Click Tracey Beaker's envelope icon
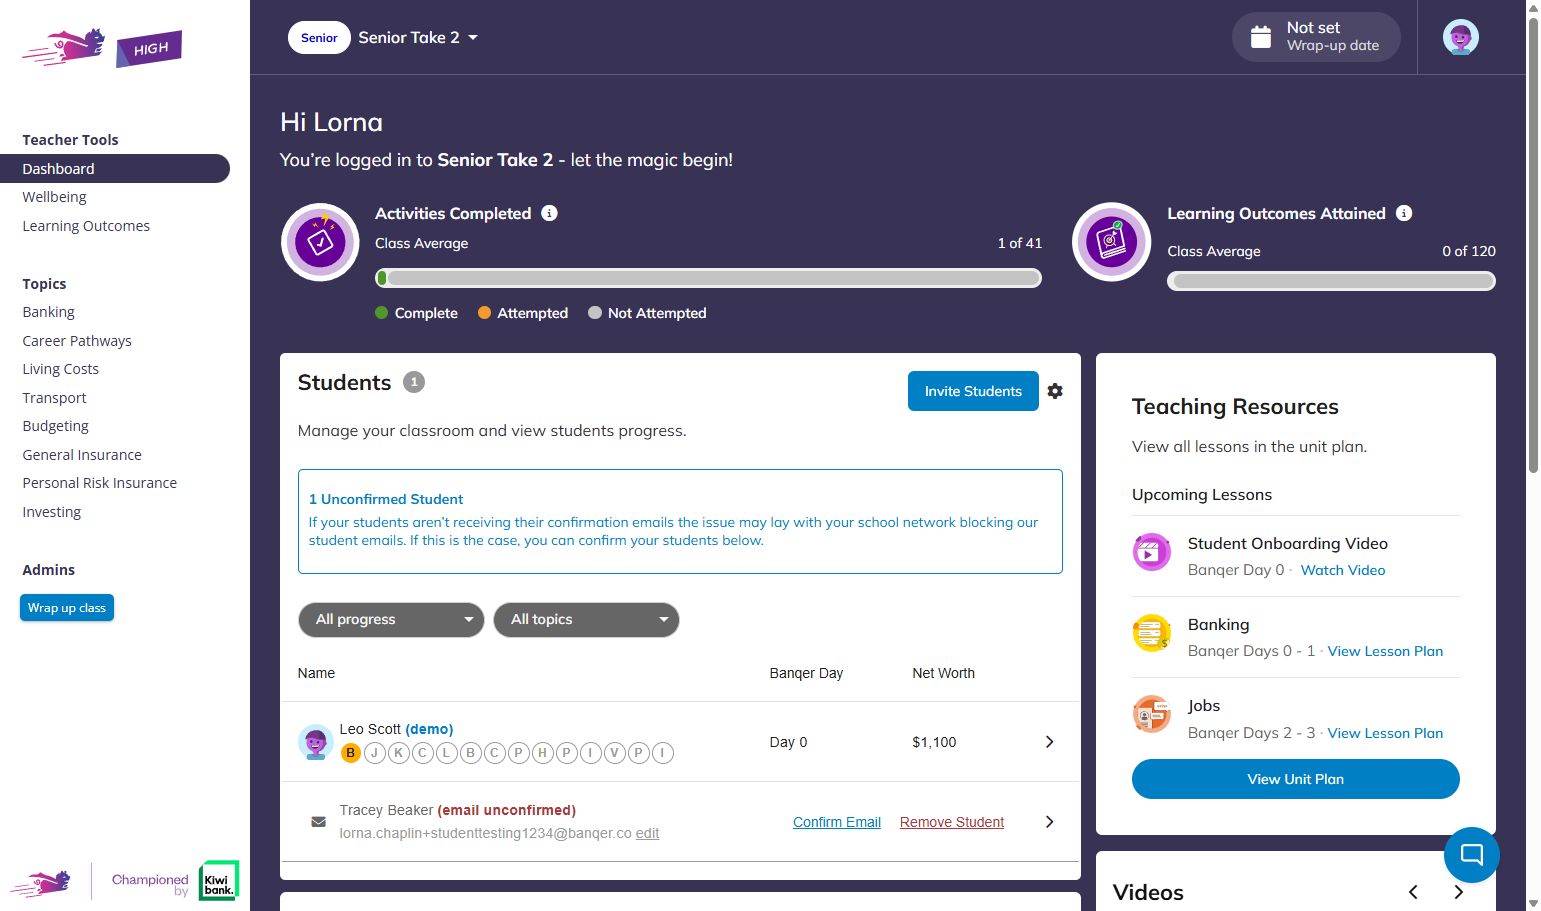Image resolution: width=1541 pixels, height=911 pixels. pos(318,822)
